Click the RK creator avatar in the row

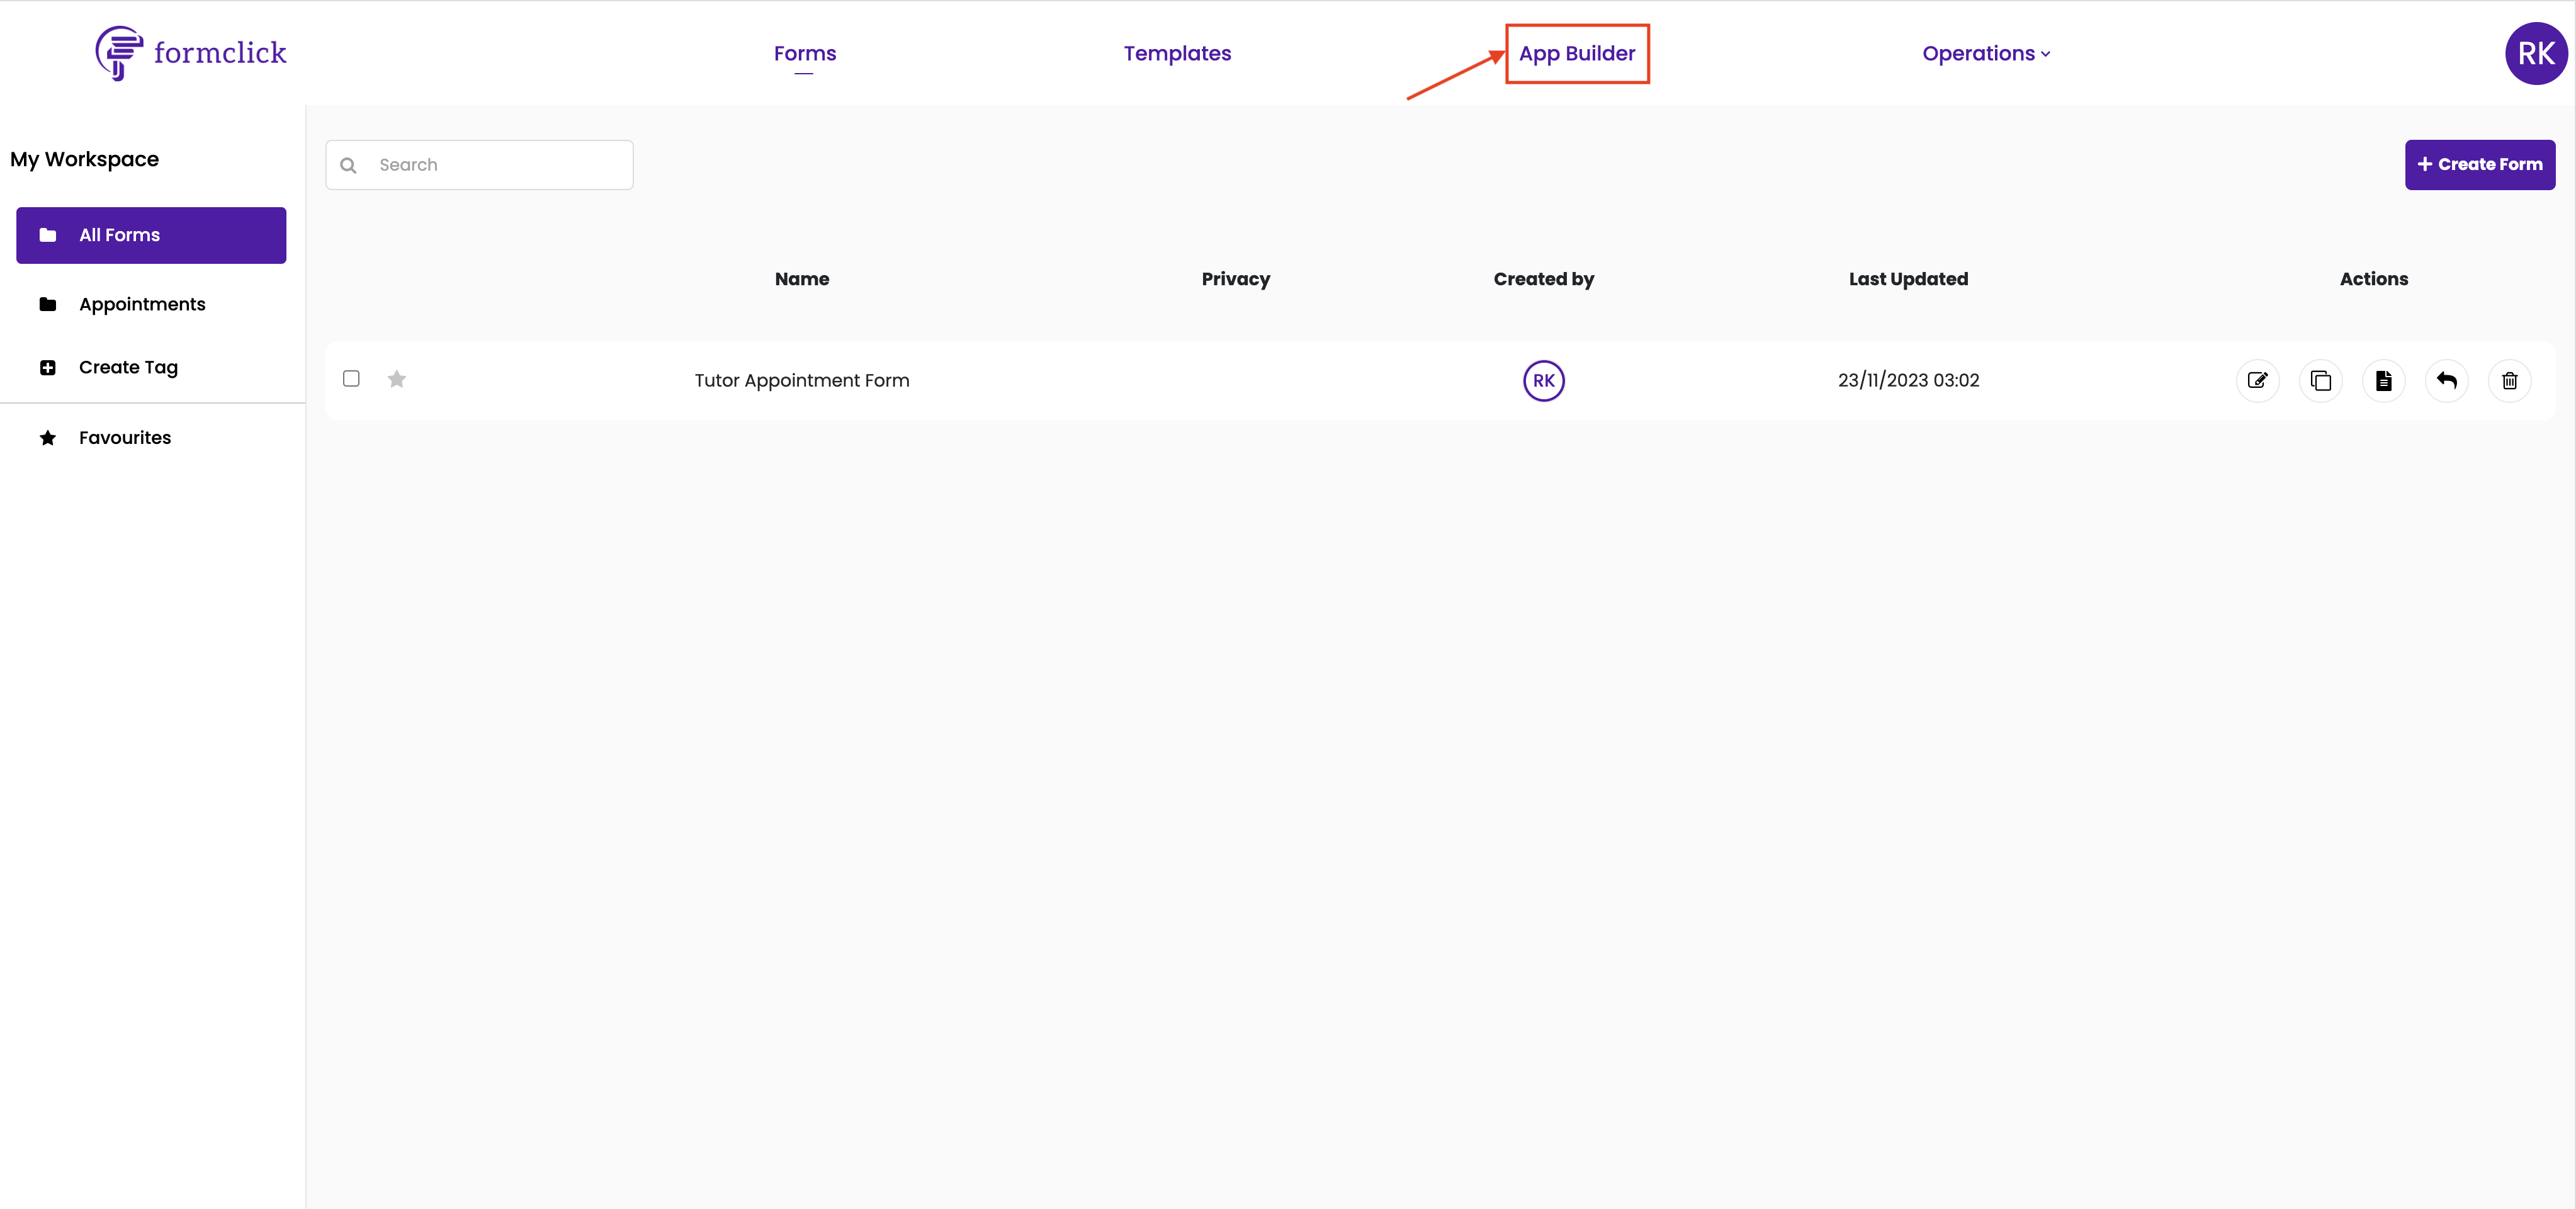1543,380
